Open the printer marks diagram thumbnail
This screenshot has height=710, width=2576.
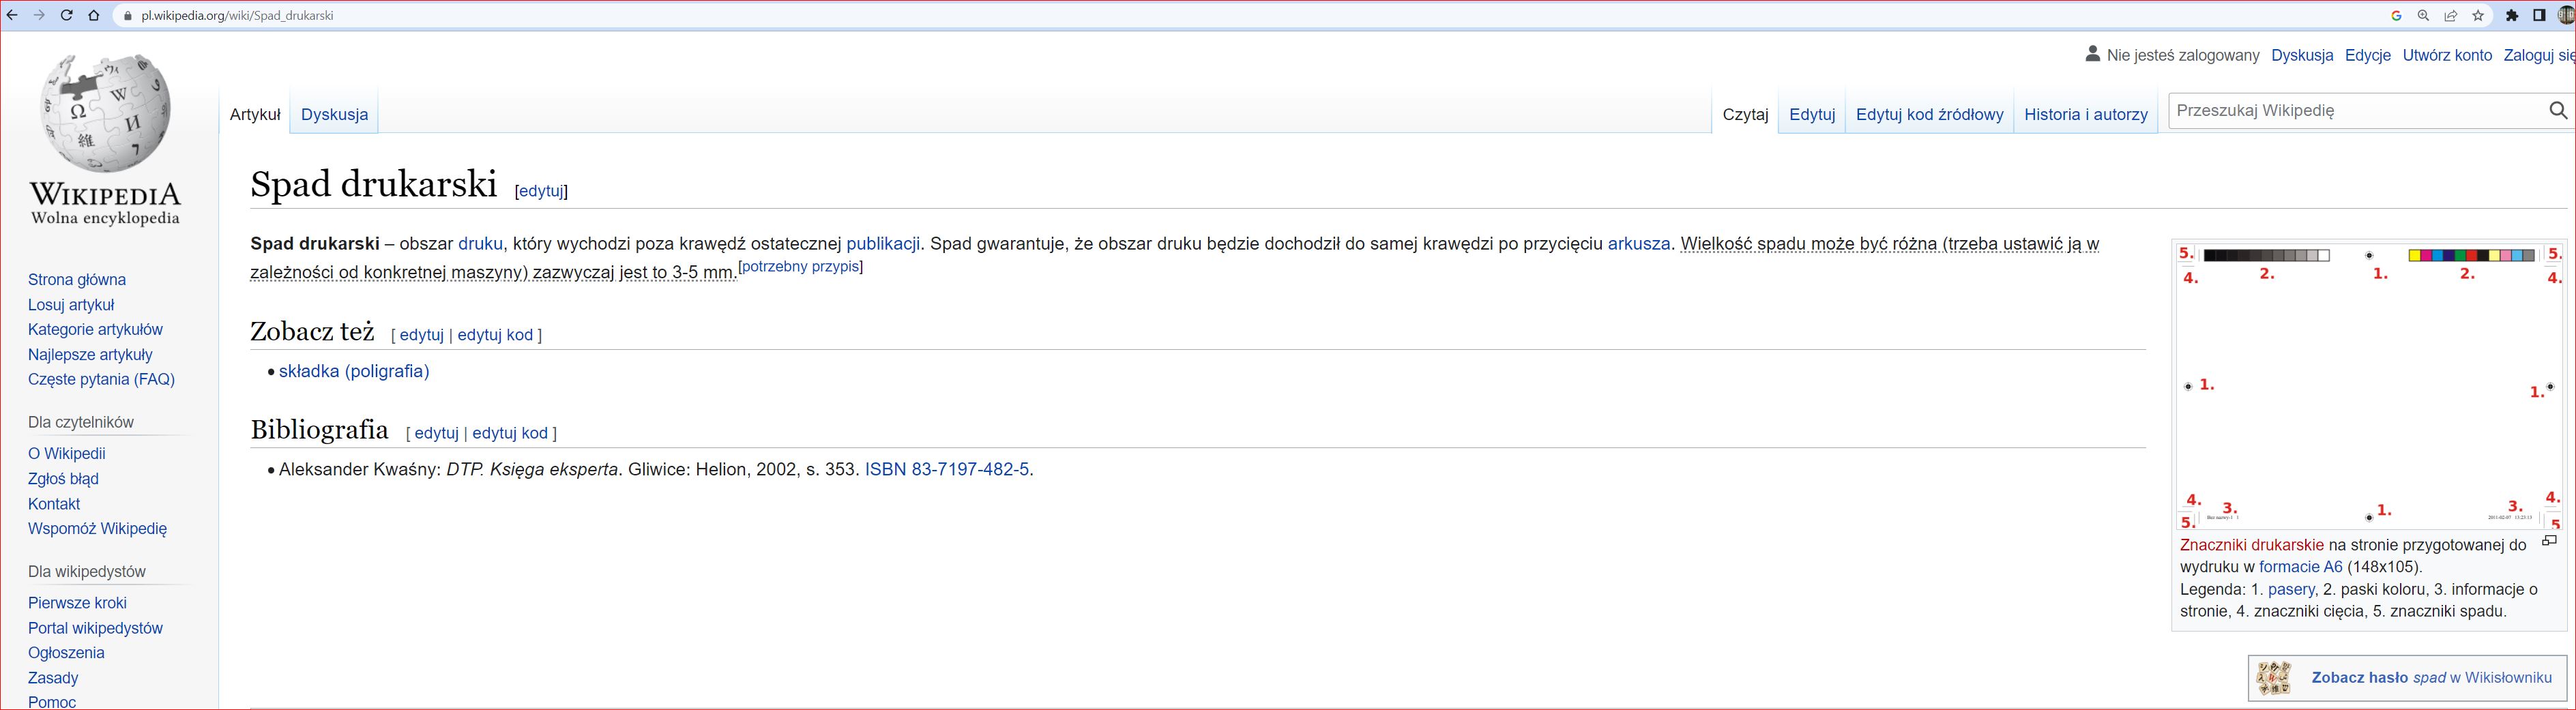[x=2368, y=386]
